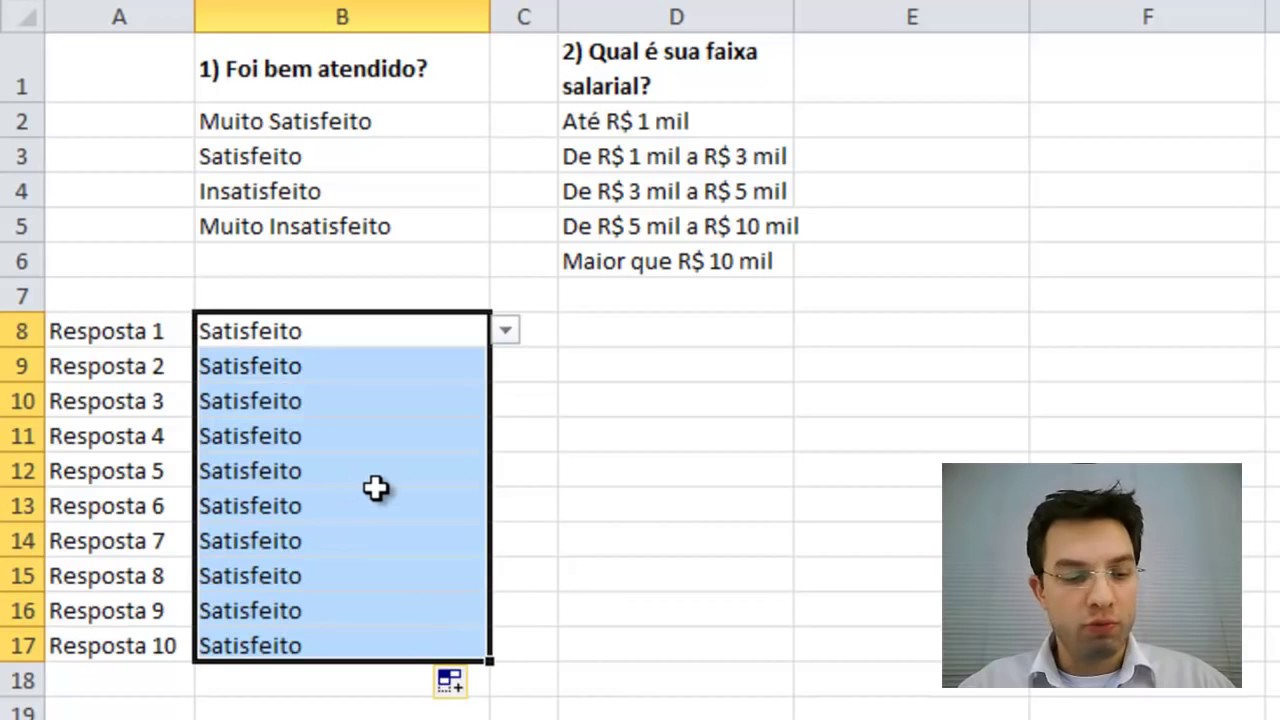The image size is (1280, 720).
Task: Click cell 'Resposta 1'
Action: click(119, 331)
